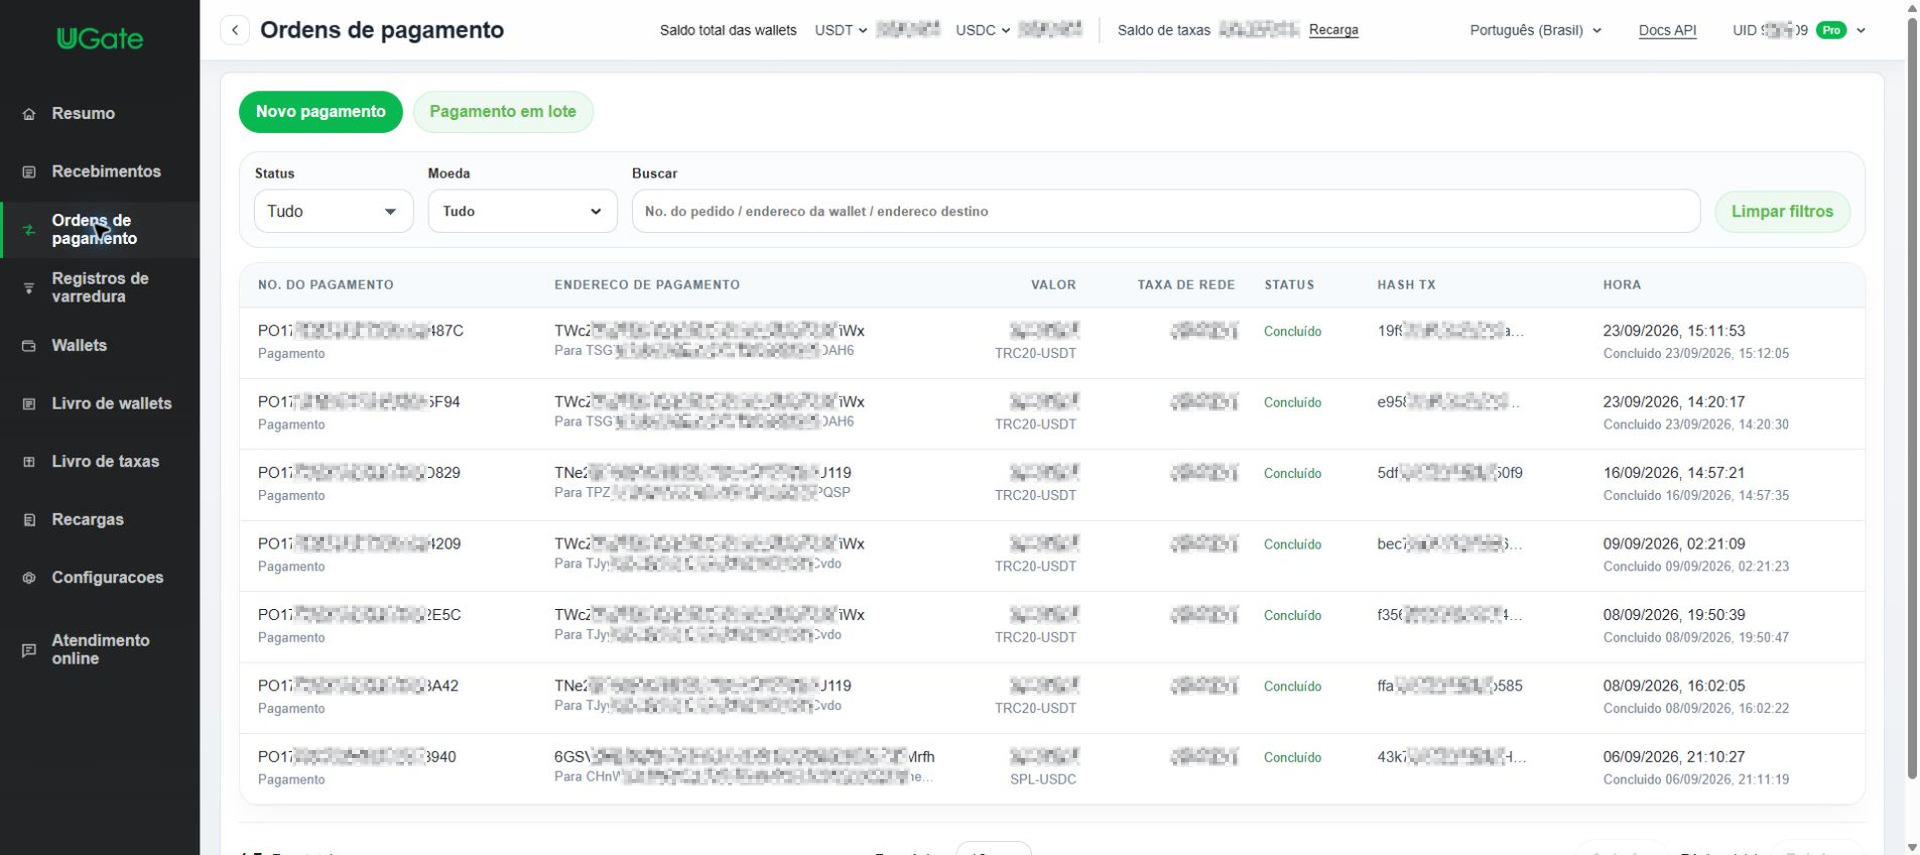
Task: Open the Resumo home icon in sidebar
Action: click(x=29, y=114)
